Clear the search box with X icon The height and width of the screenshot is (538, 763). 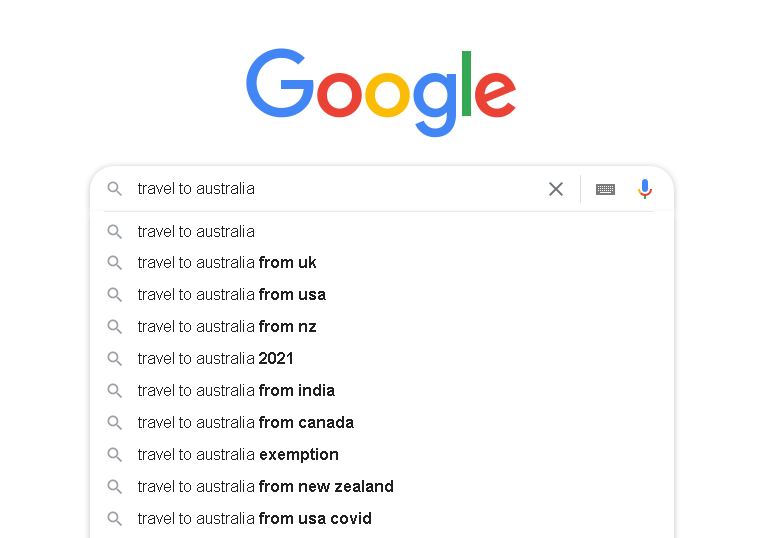556,189
